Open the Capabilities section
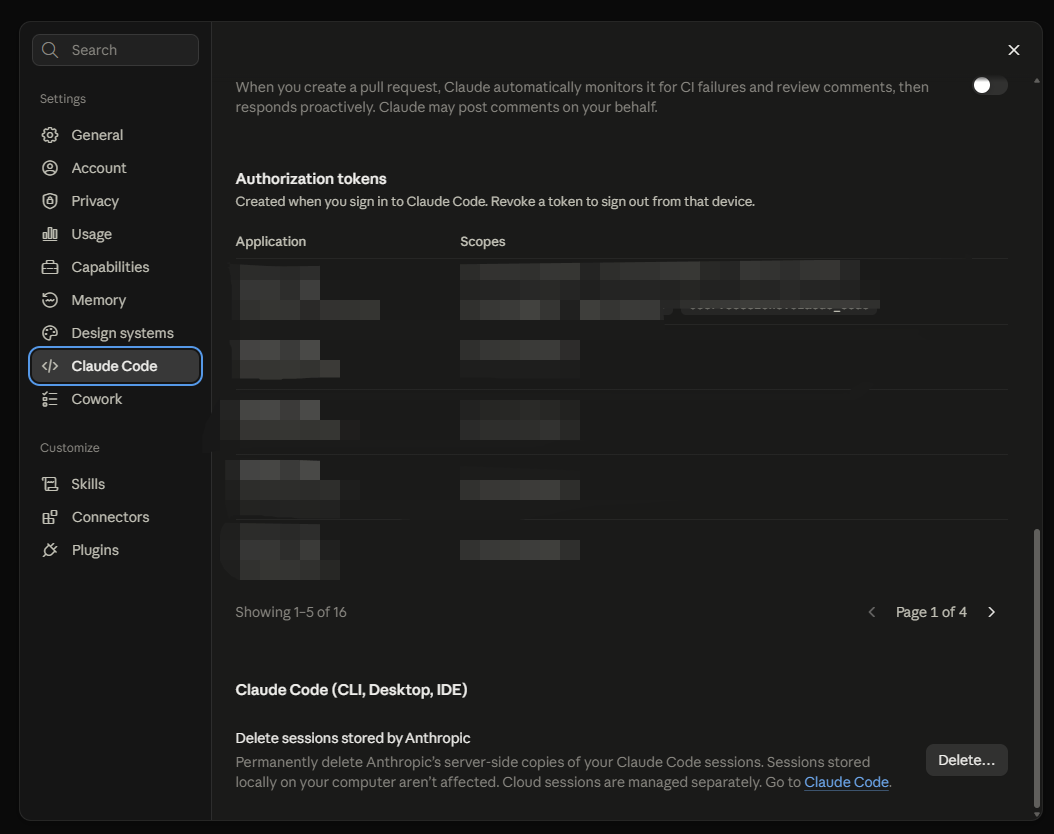The height and width of the screenshot is (834, 1054). [x=116, y=267]
